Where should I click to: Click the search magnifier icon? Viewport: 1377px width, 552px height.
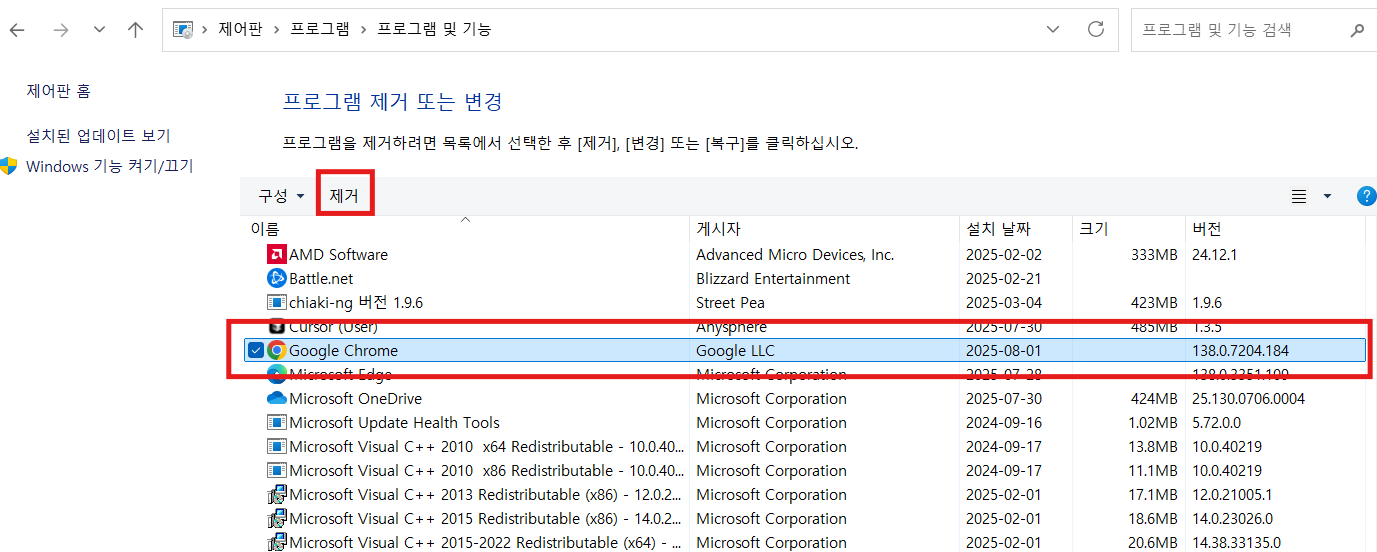click(1357, 30)
